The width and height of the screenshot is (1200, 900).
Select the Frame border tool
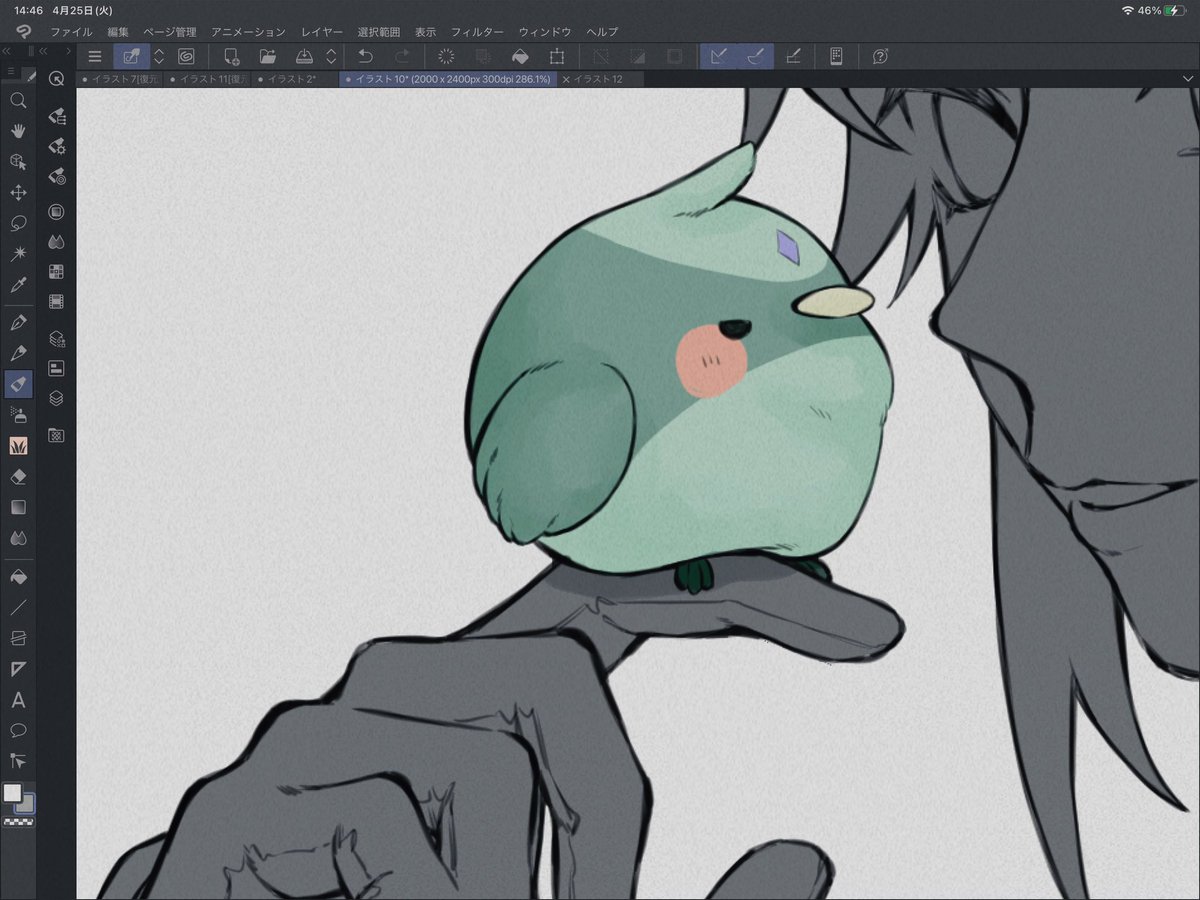[x=18, y=637]
